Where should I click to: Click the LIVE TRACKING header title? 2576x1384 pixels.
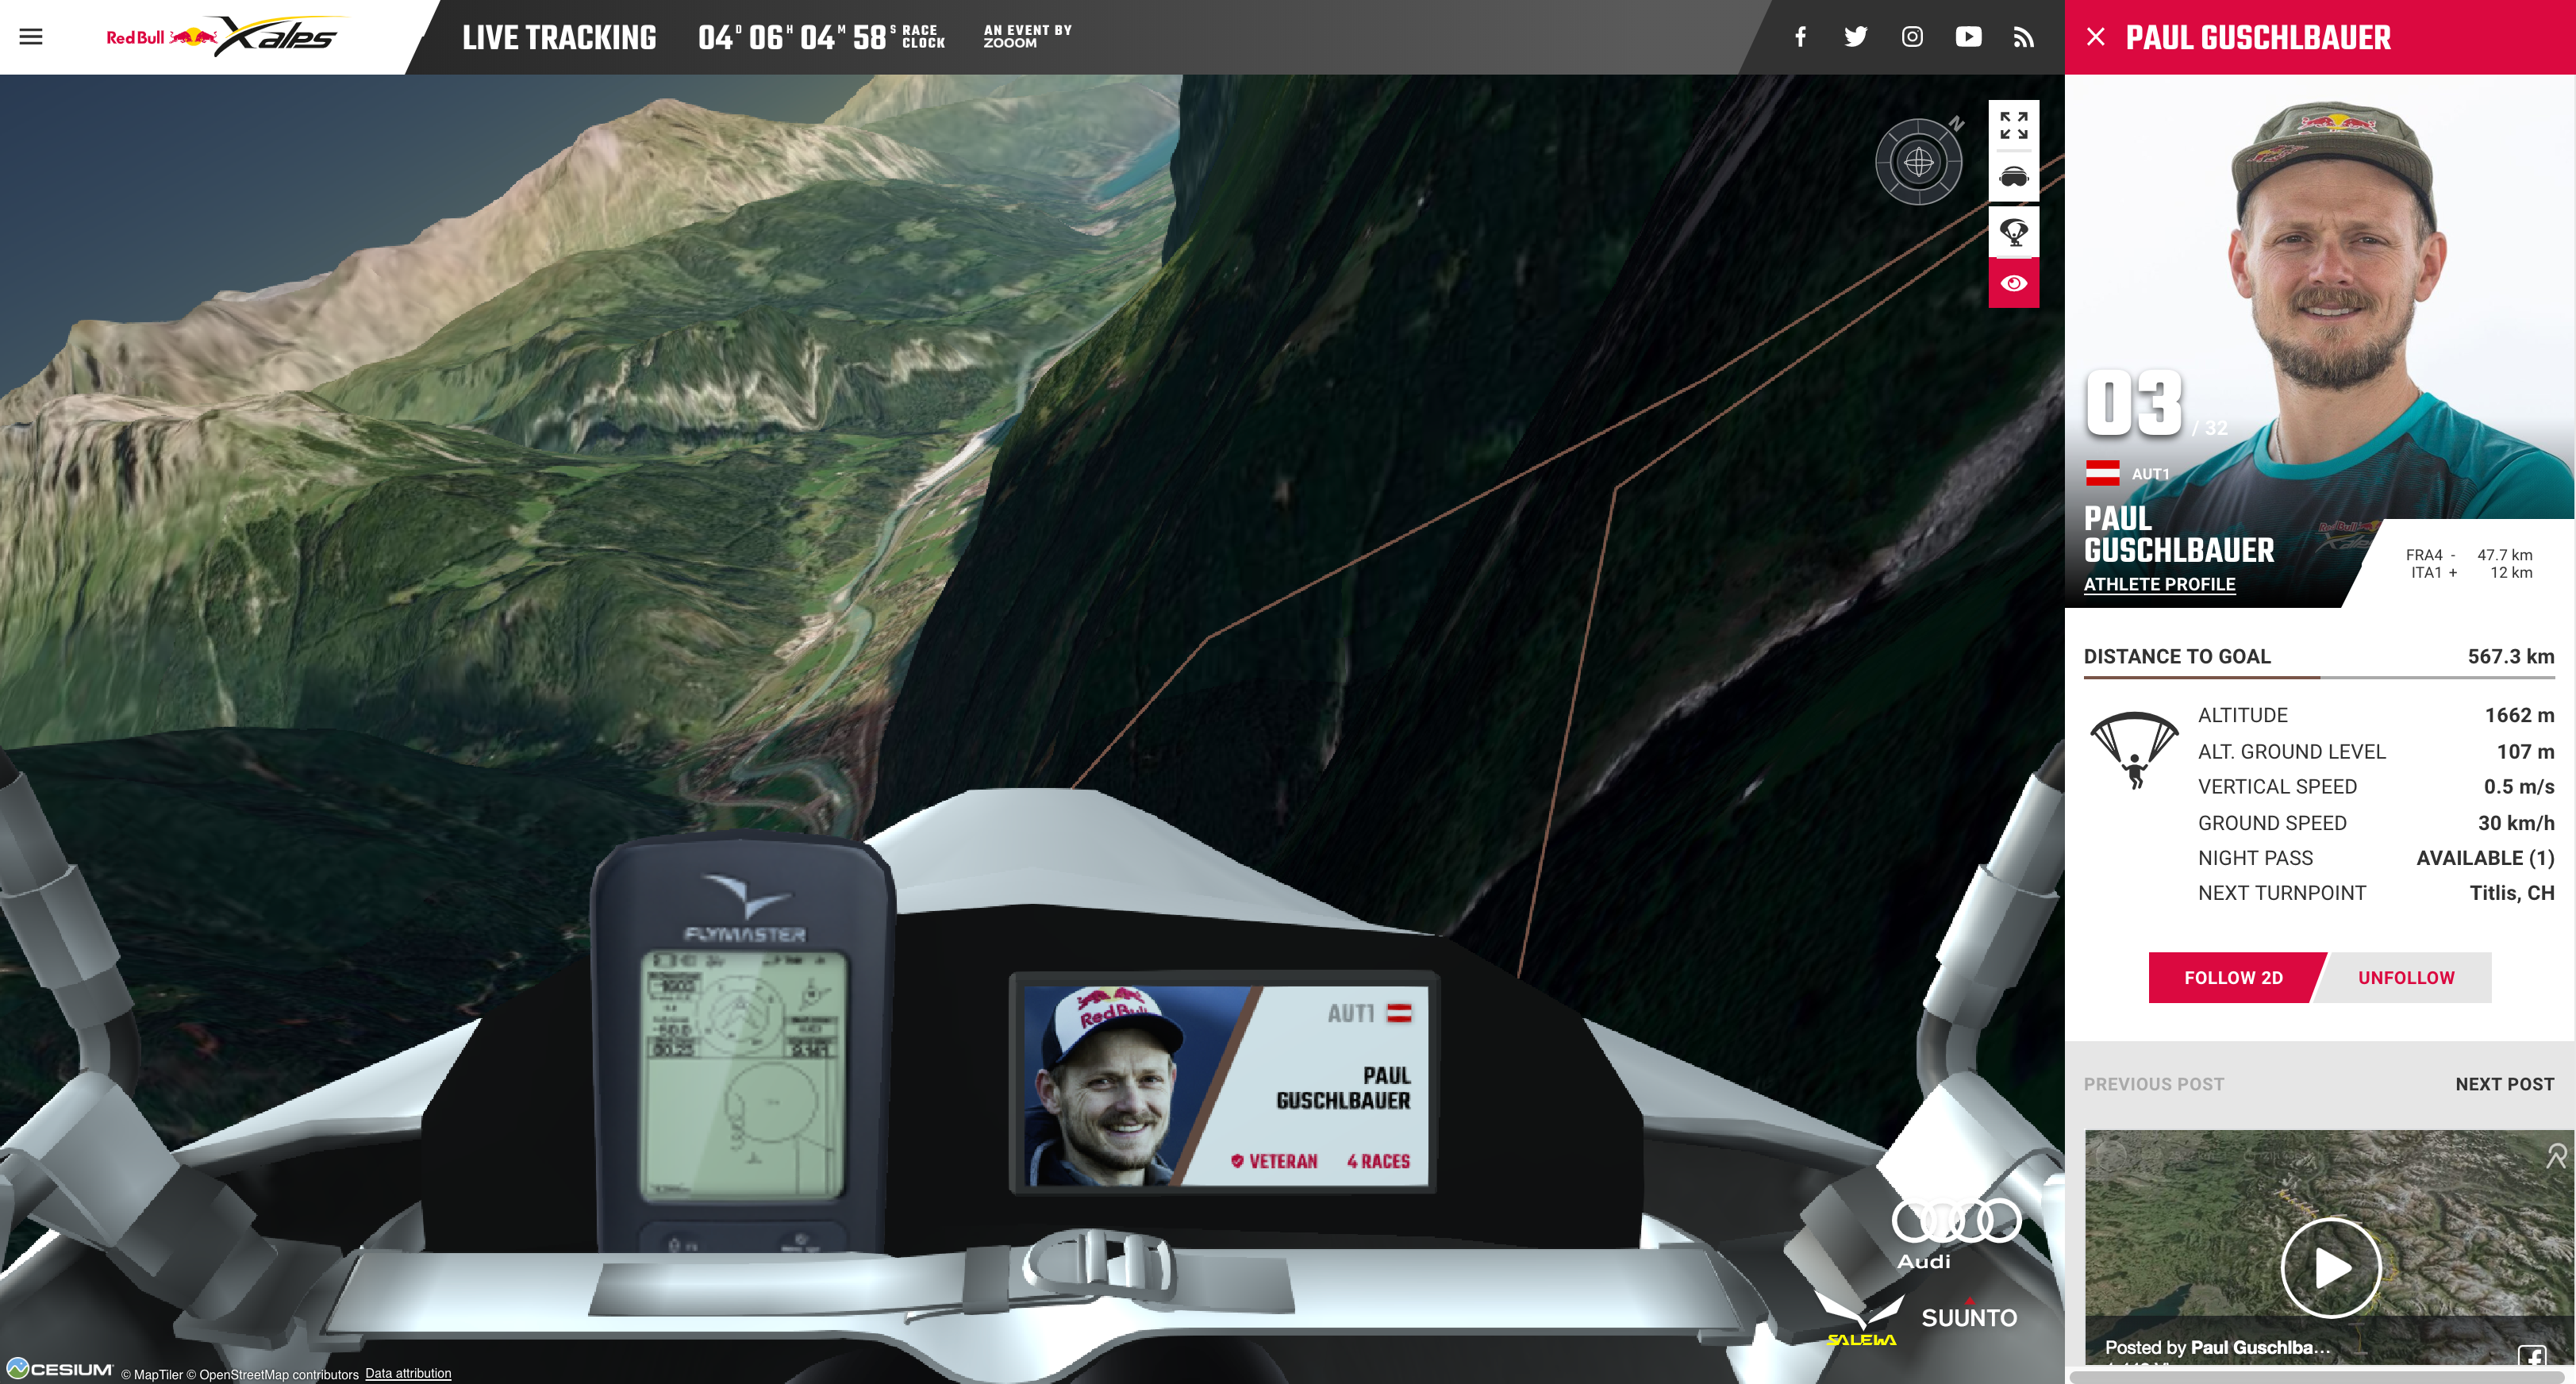(x=559, y=38)
